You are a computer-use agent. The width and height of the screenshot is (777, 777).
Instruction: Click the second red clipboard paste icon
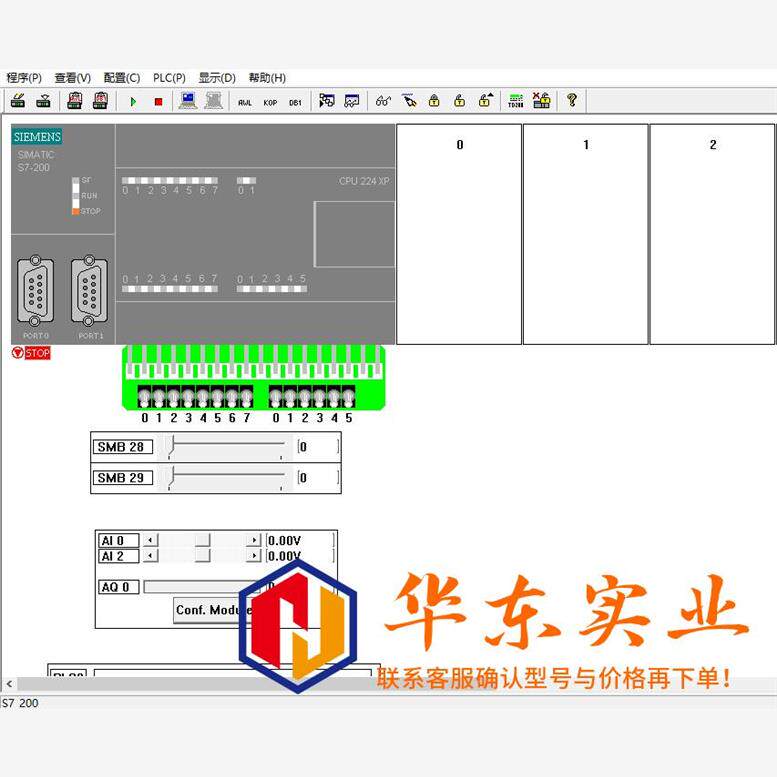tap(101, 101)
